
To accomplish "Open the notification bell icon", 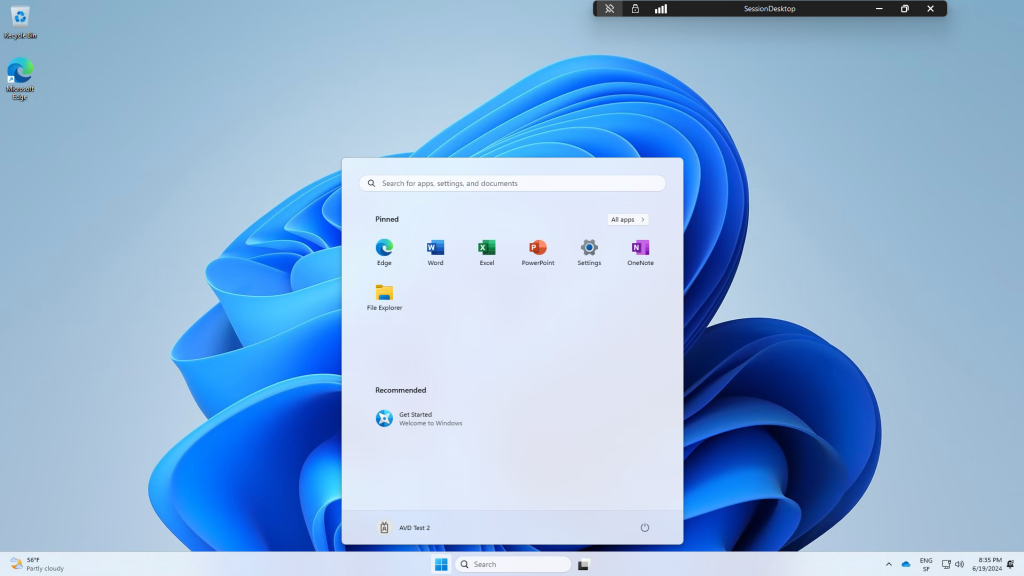I will (x=1011, y=564).
